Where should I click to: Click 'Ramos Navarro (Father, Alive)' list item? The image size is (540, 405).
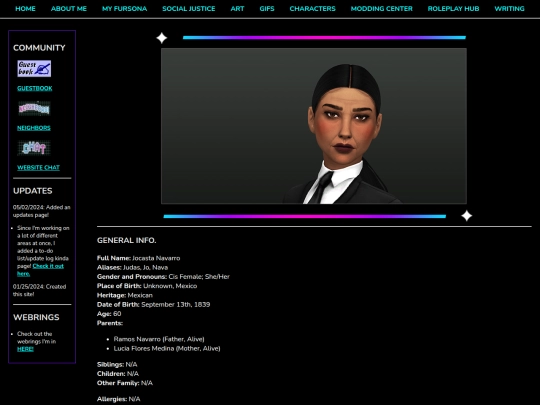point(159,339)
